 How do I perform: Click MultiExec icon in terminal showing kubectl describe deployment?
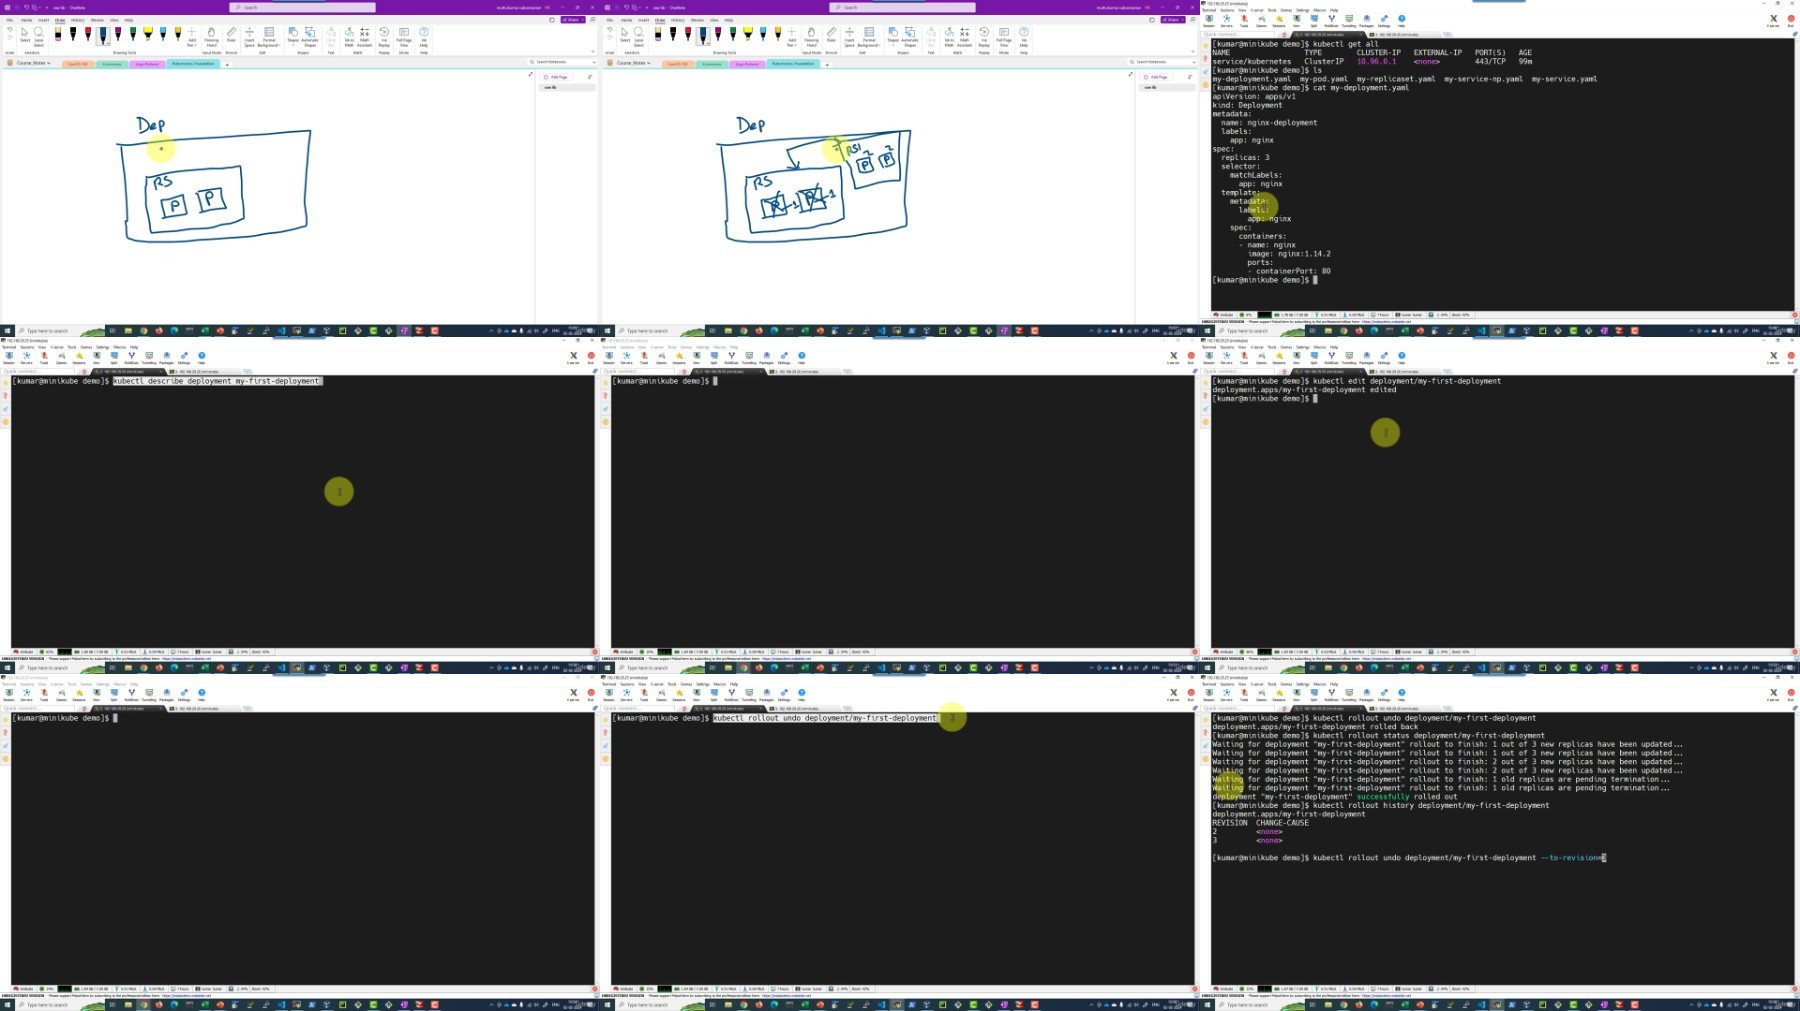coord(131,357)
